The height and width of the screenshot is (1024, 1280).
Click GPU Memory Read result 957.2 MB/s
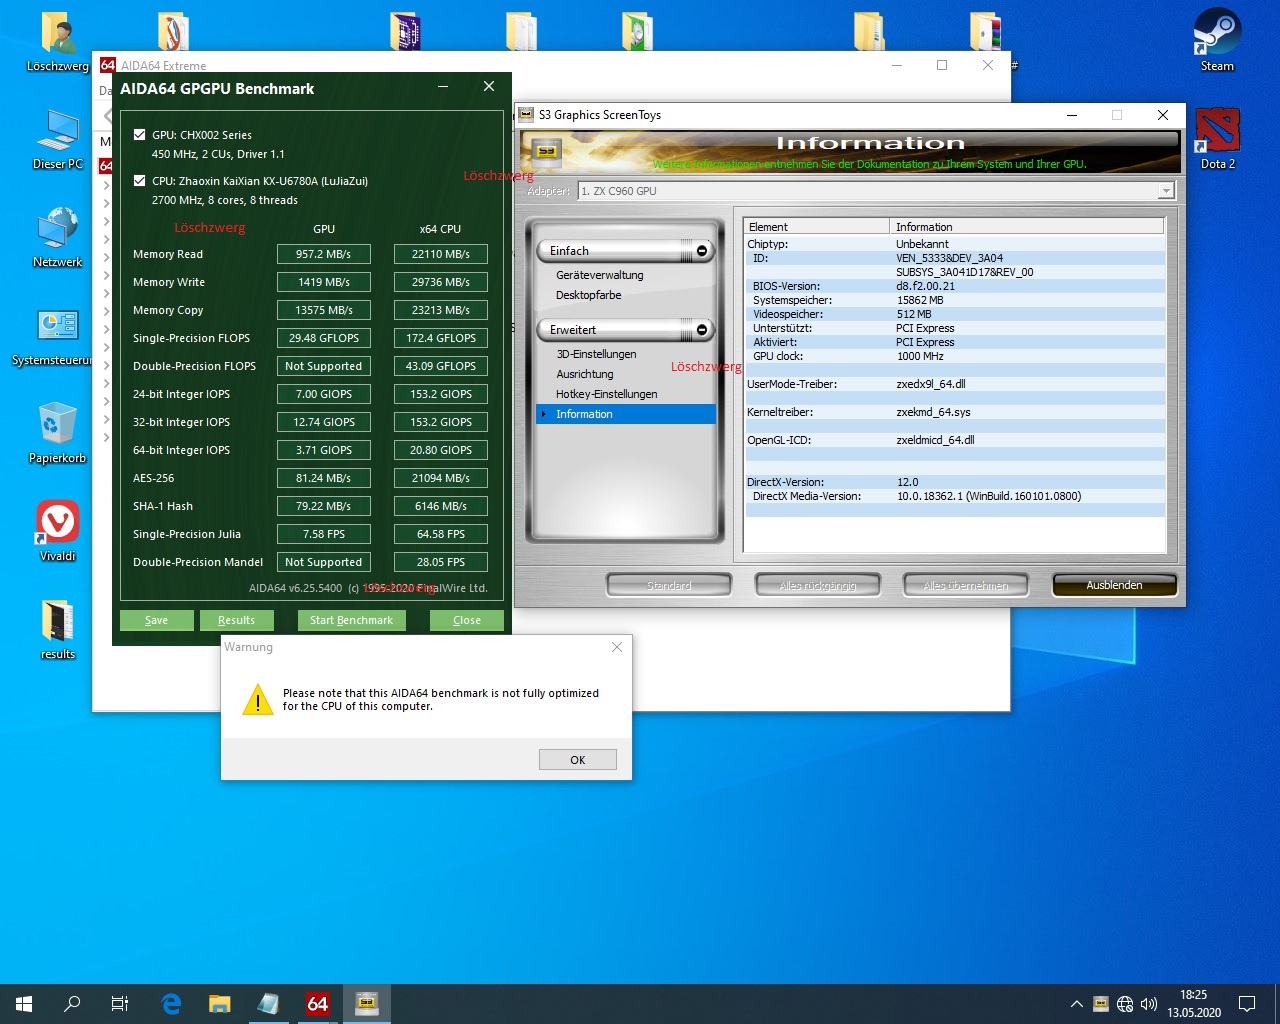click(x=324, y=254)
